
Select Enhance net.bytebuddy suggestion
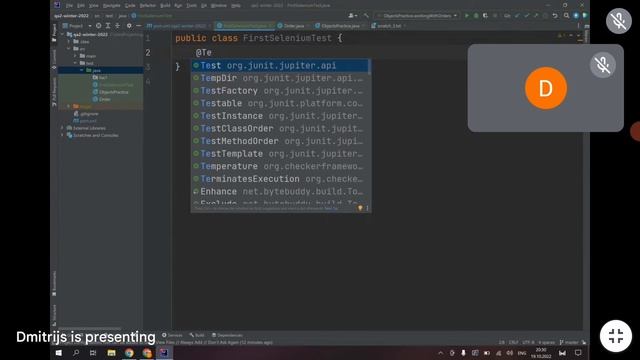[x=280, y=191]
